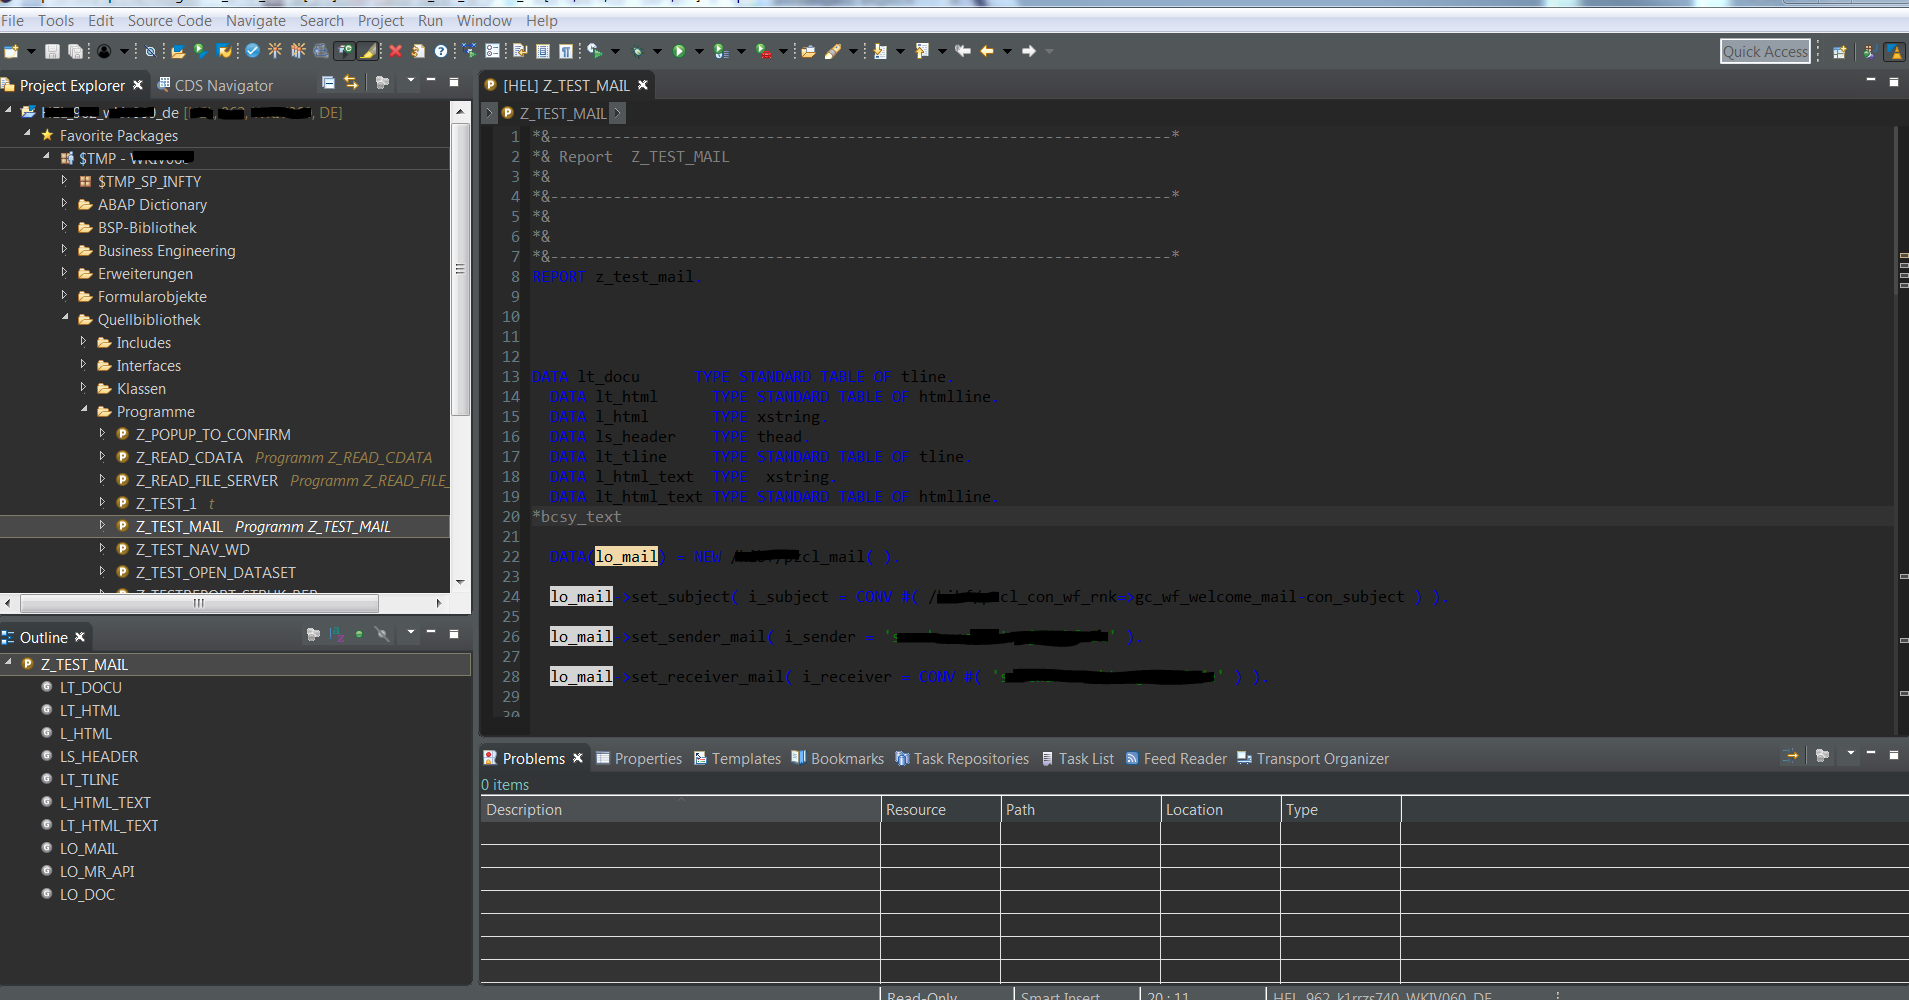The image size is (1909, 1000).
Task: Click the green Run button
Action: point(679,51)
